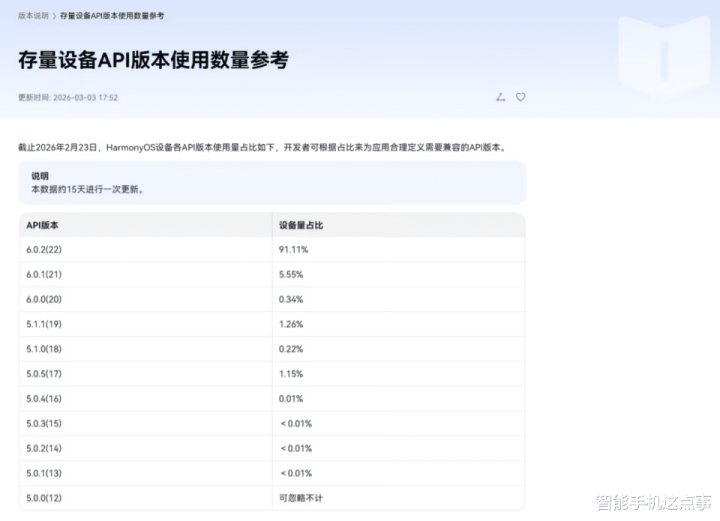Open the 版本说明 breadcrumb link
The image size is (720, 521).
point(33,16)
